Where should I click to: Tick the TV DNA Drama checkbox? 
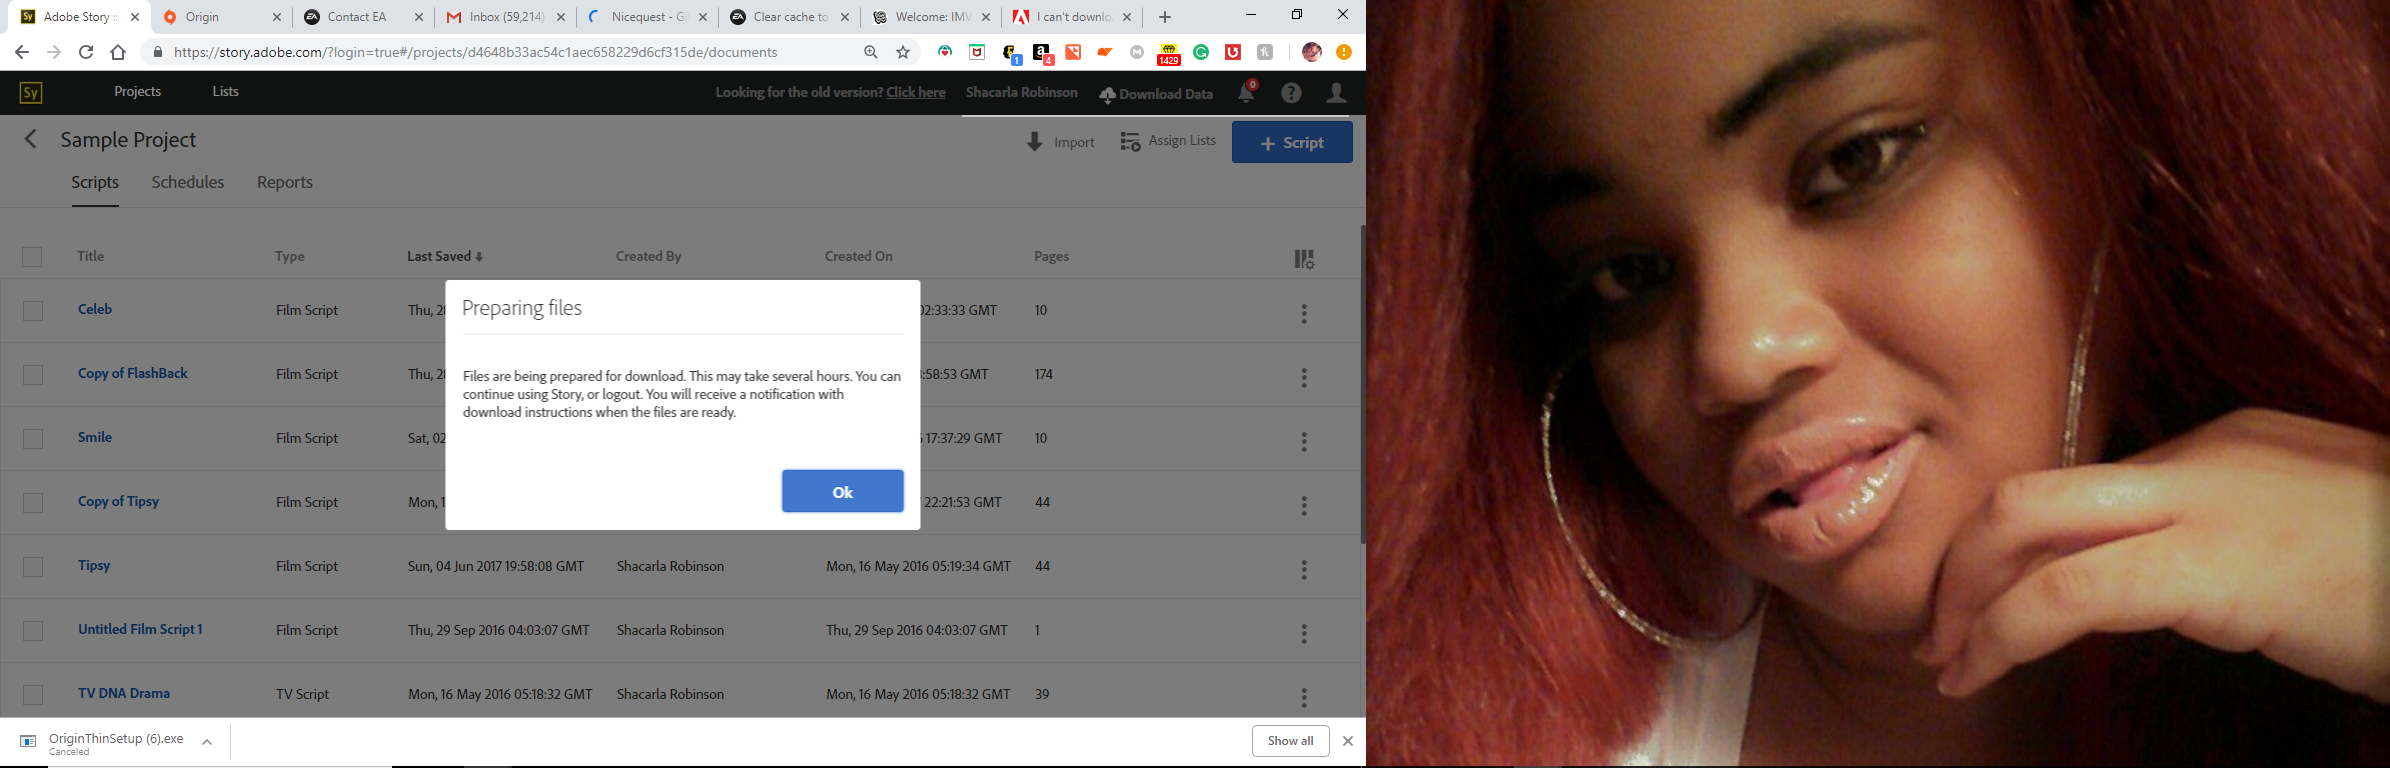[x=33, y=695]
